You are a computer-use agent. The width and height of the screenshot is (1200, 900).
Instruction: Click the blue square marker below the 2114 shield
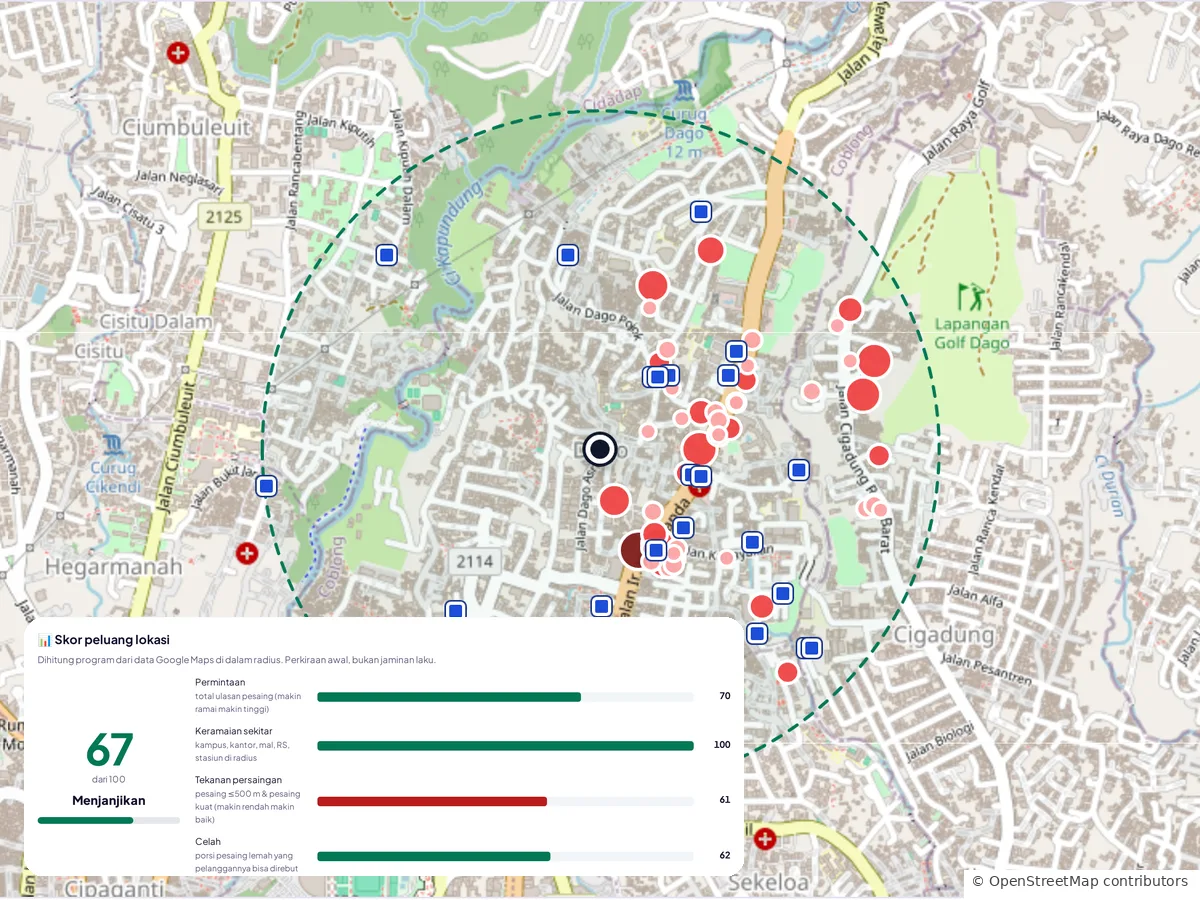[x=455, y=610]
